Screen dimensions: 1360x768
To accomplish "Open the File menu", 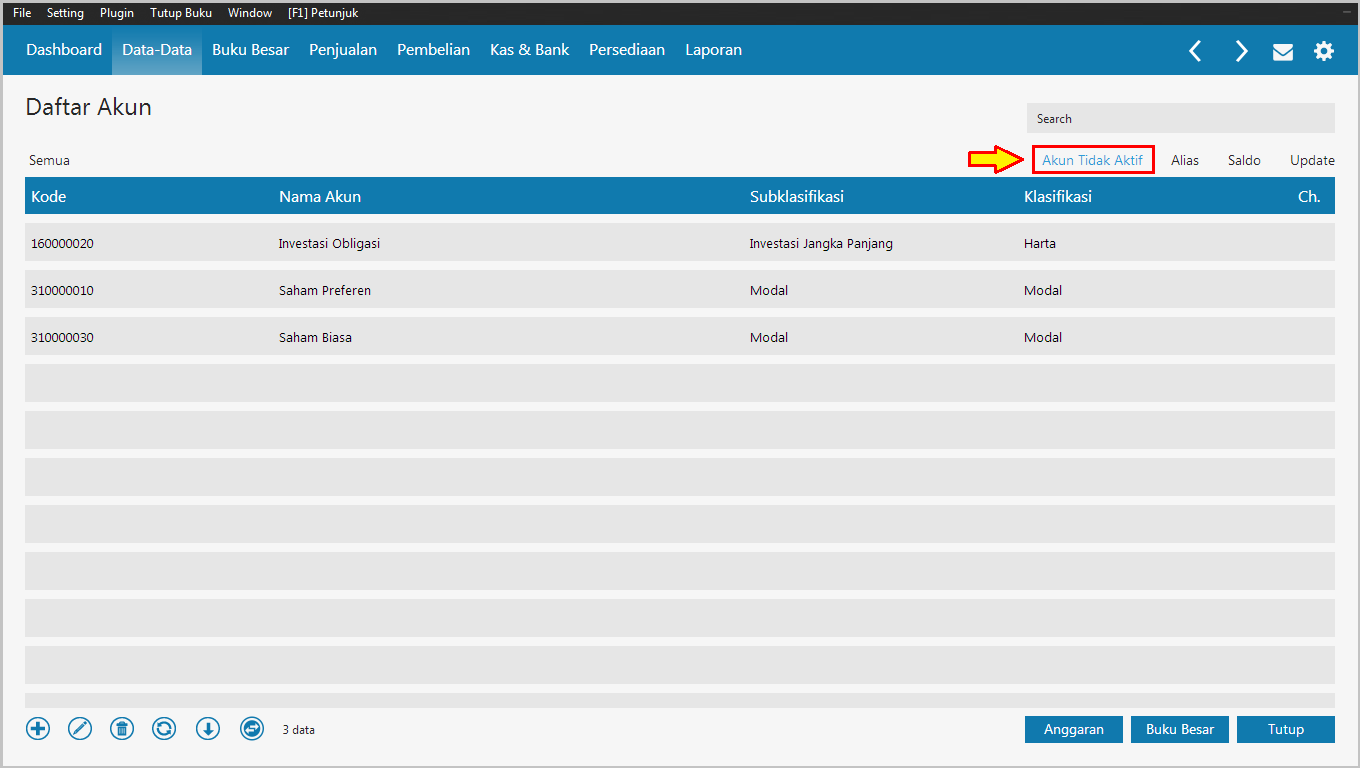I will tap(22, 13).
